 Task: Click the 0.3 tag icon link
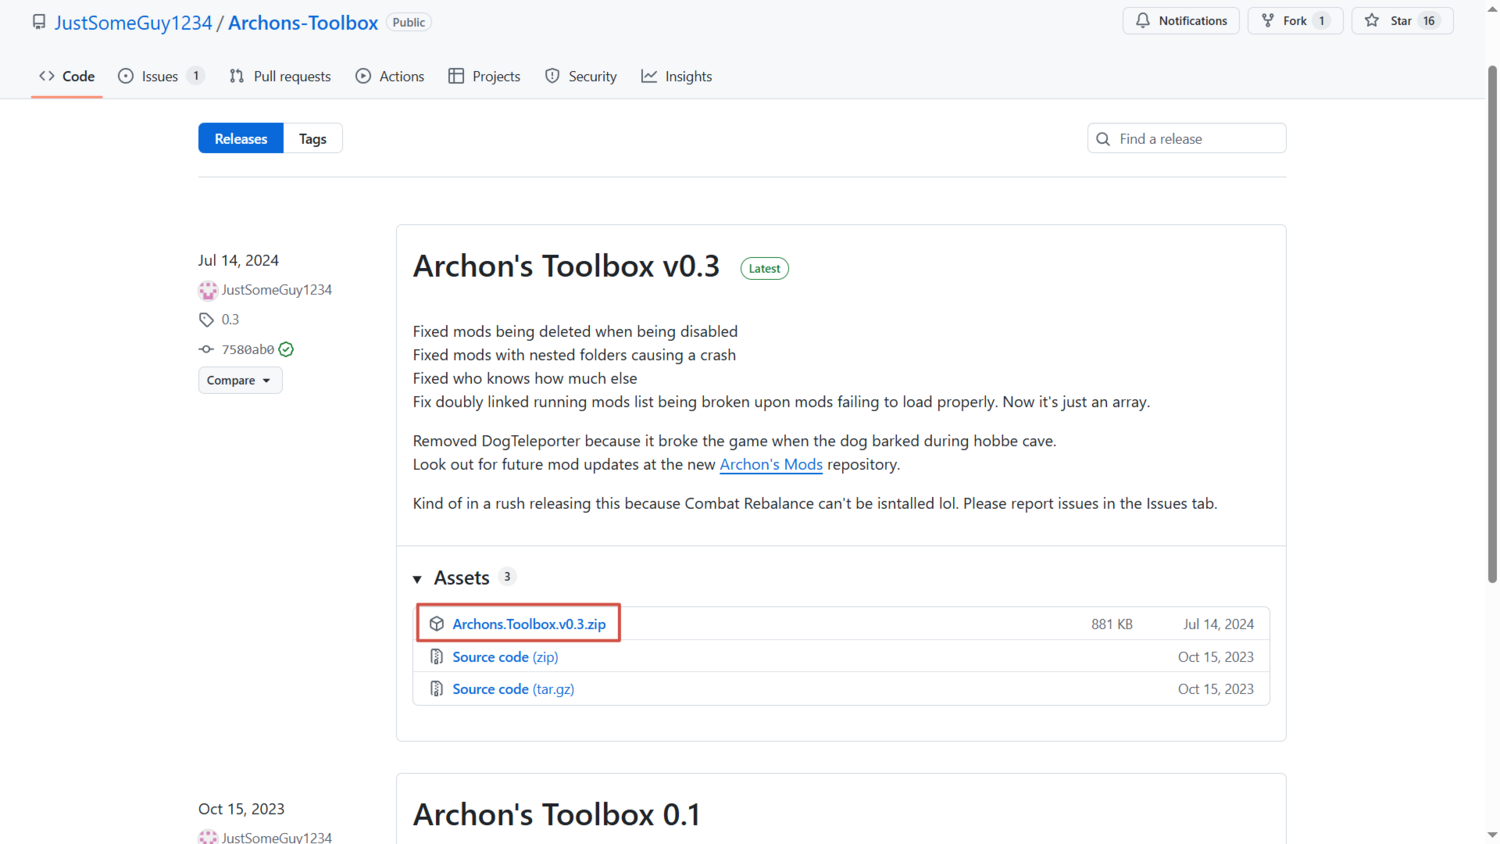(207, 320)
